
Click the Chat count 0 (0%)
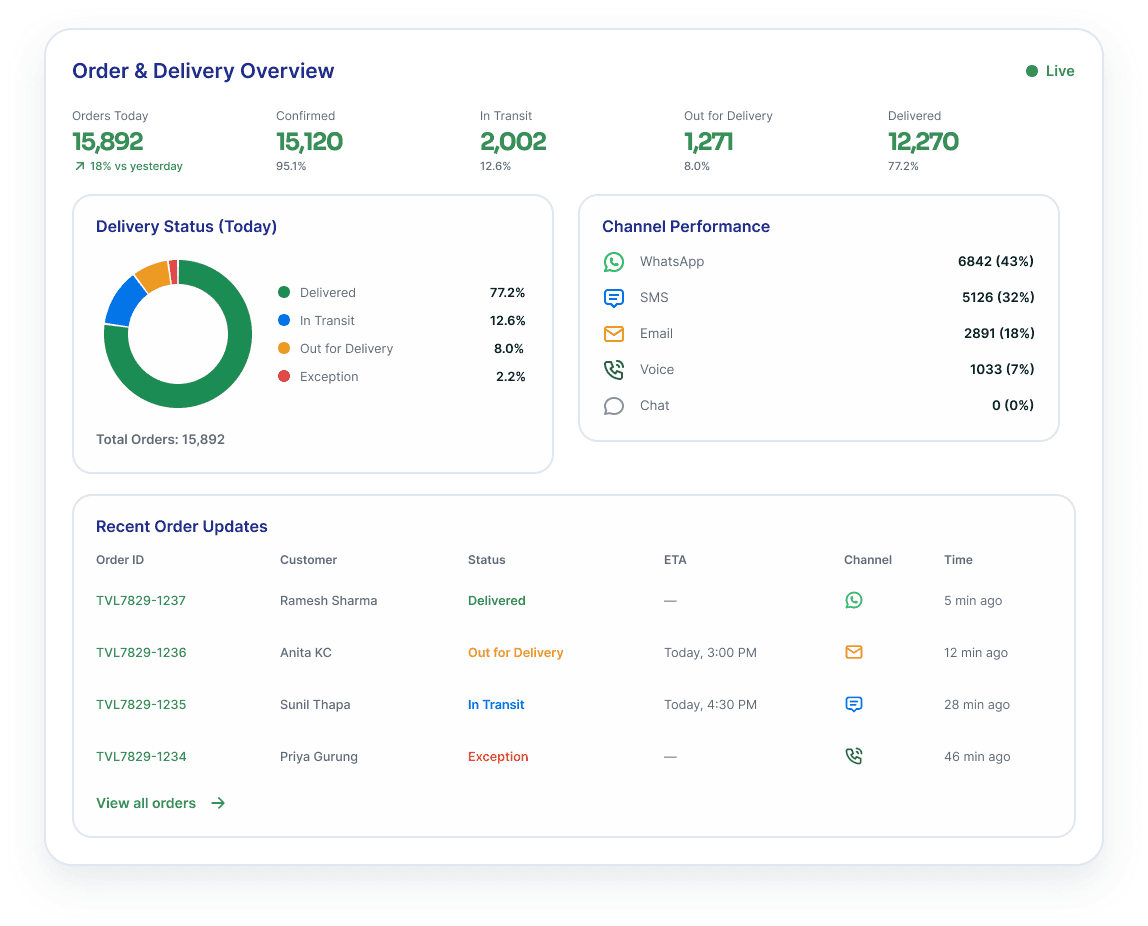1013,405
